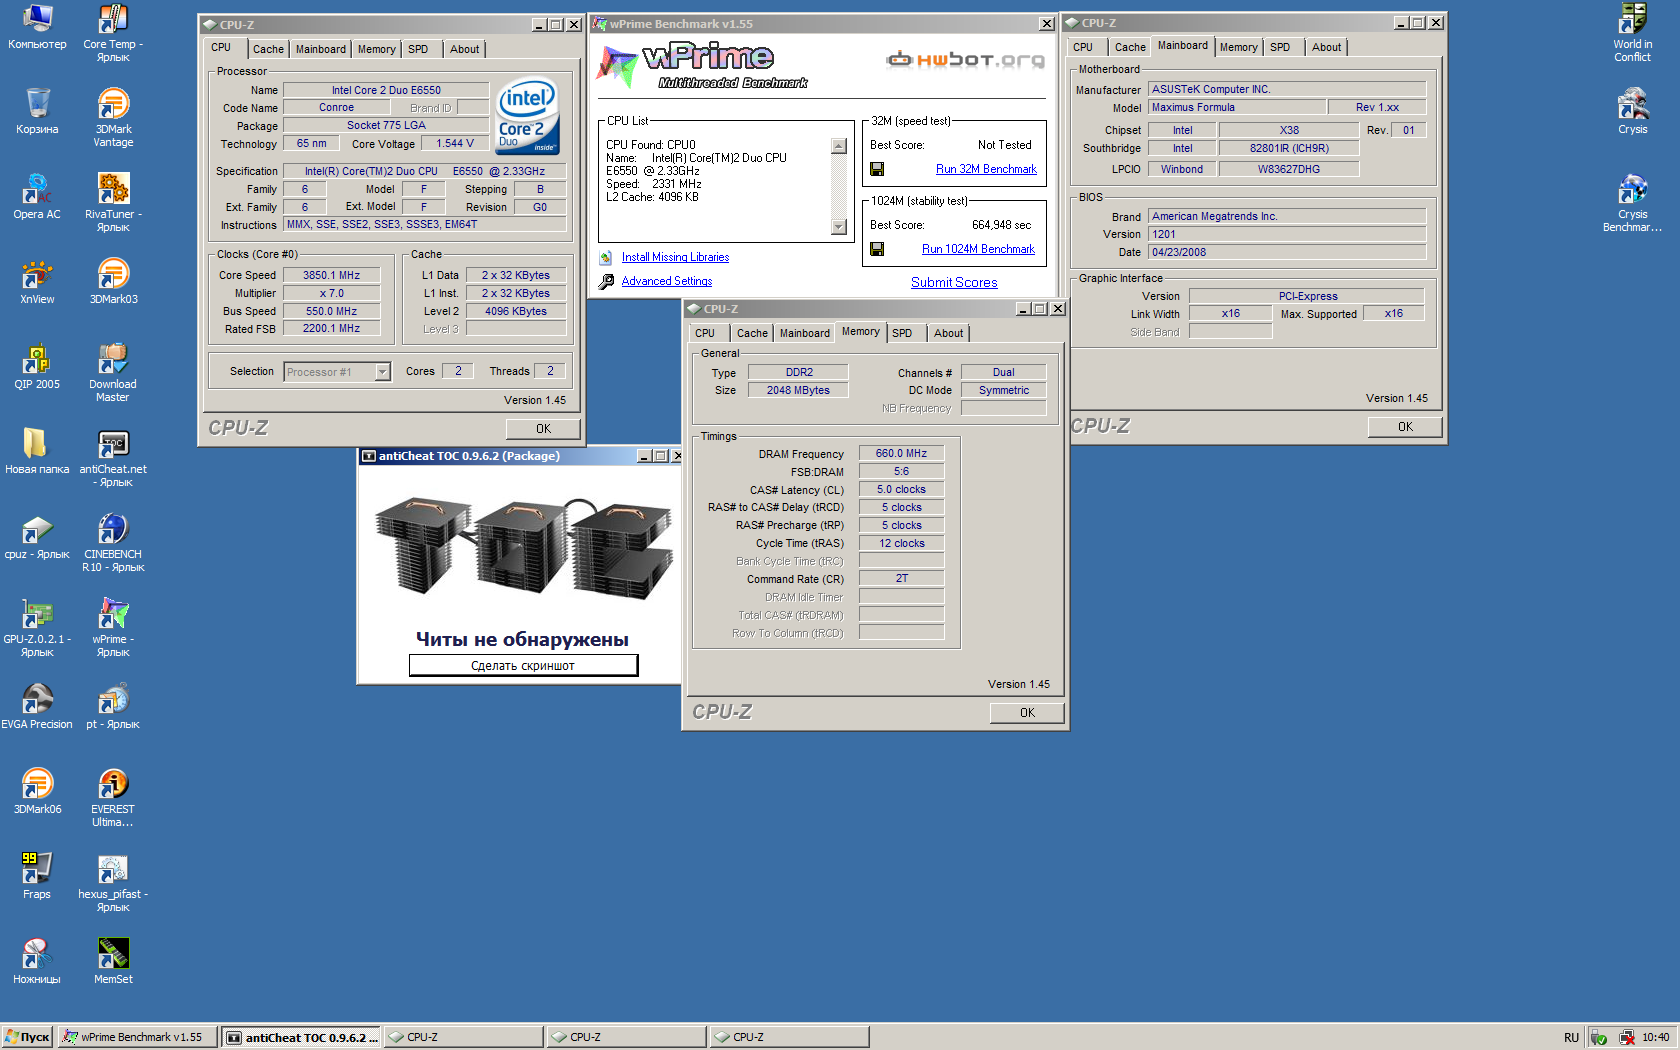This screenshot has height=1050, width=1680.
Task: Open the Корзина recycle bin icon
Action: 37,104
